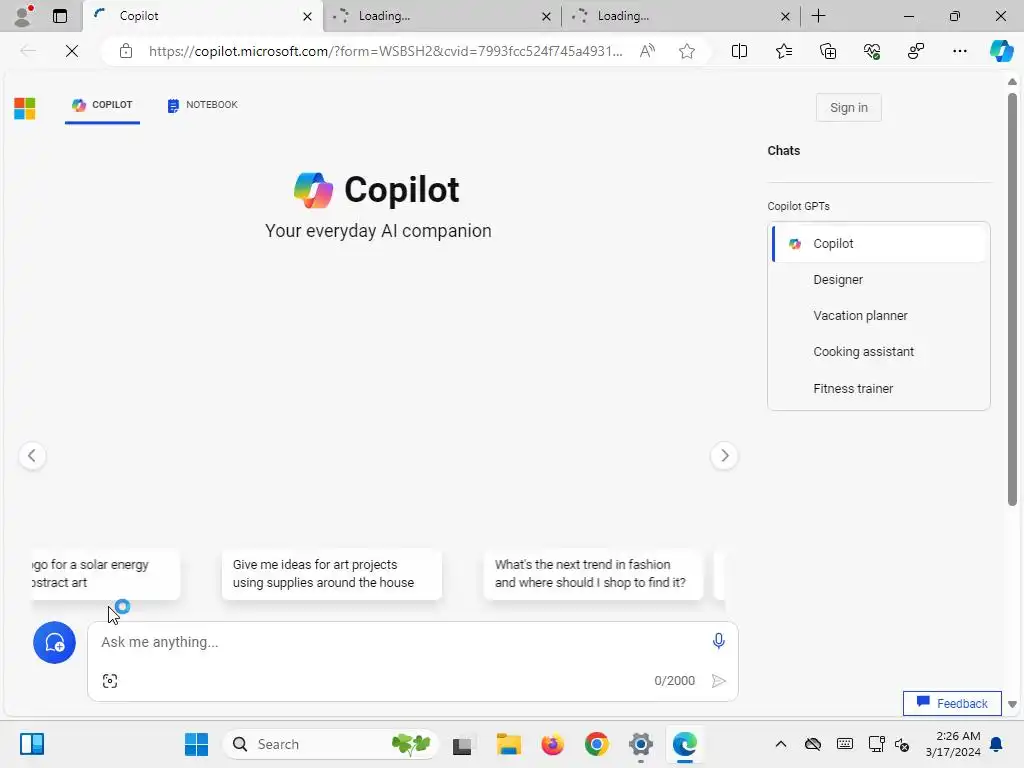
Task: Switch to the first Loading tab
Action: (442, 16)
